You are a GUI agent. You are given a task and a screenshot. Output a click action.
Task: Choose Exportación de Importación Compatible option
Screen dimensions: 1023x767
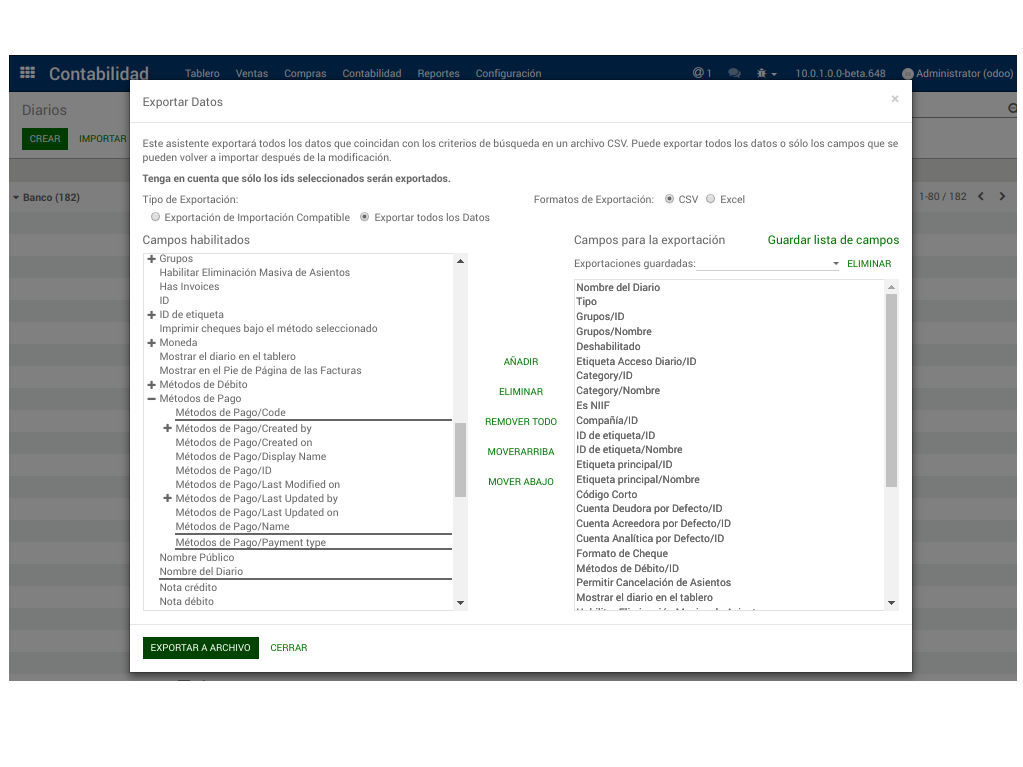click(155, 217)
